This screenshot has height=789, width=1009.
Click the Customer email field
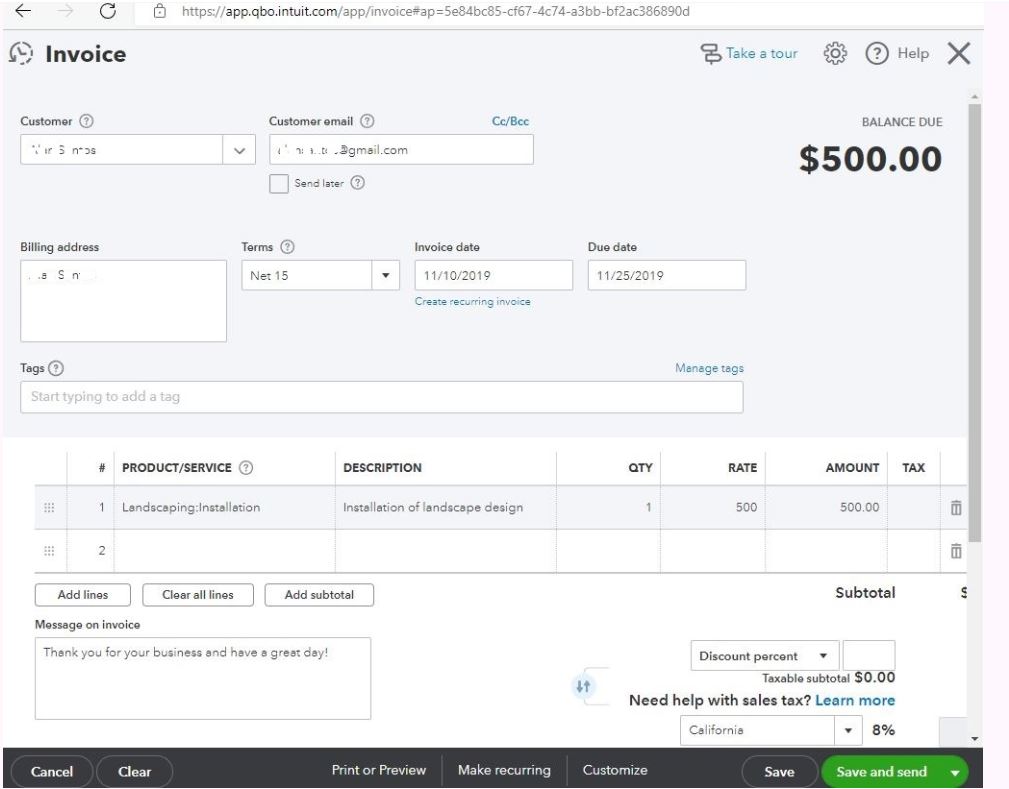(x=401, y=150)
